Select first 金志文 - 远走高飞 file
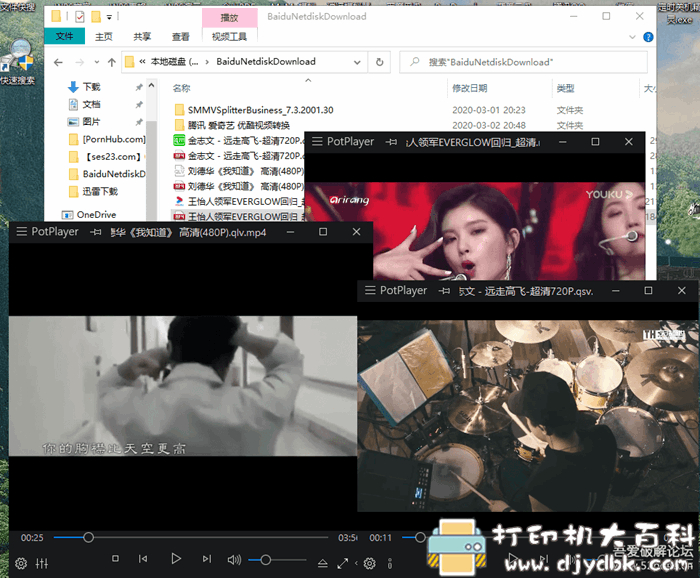 (238, 141)
